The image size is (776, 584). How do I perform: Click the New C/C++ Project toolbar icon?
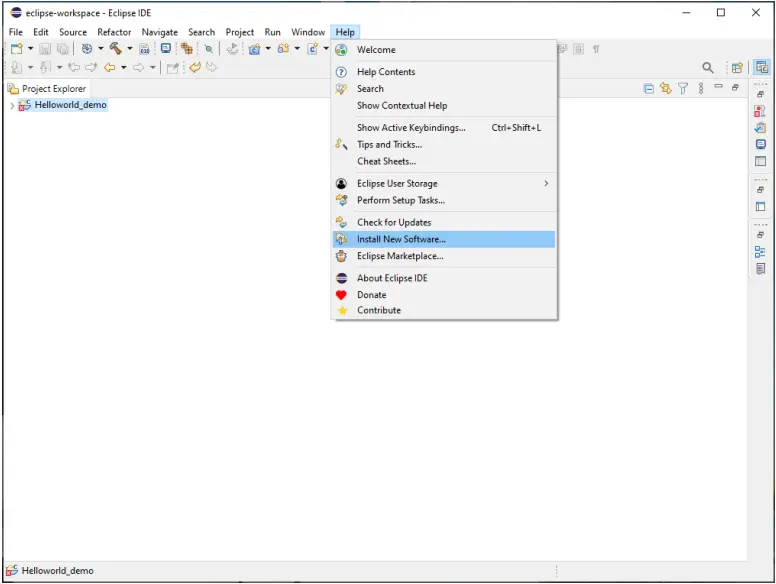coord(254,49)
